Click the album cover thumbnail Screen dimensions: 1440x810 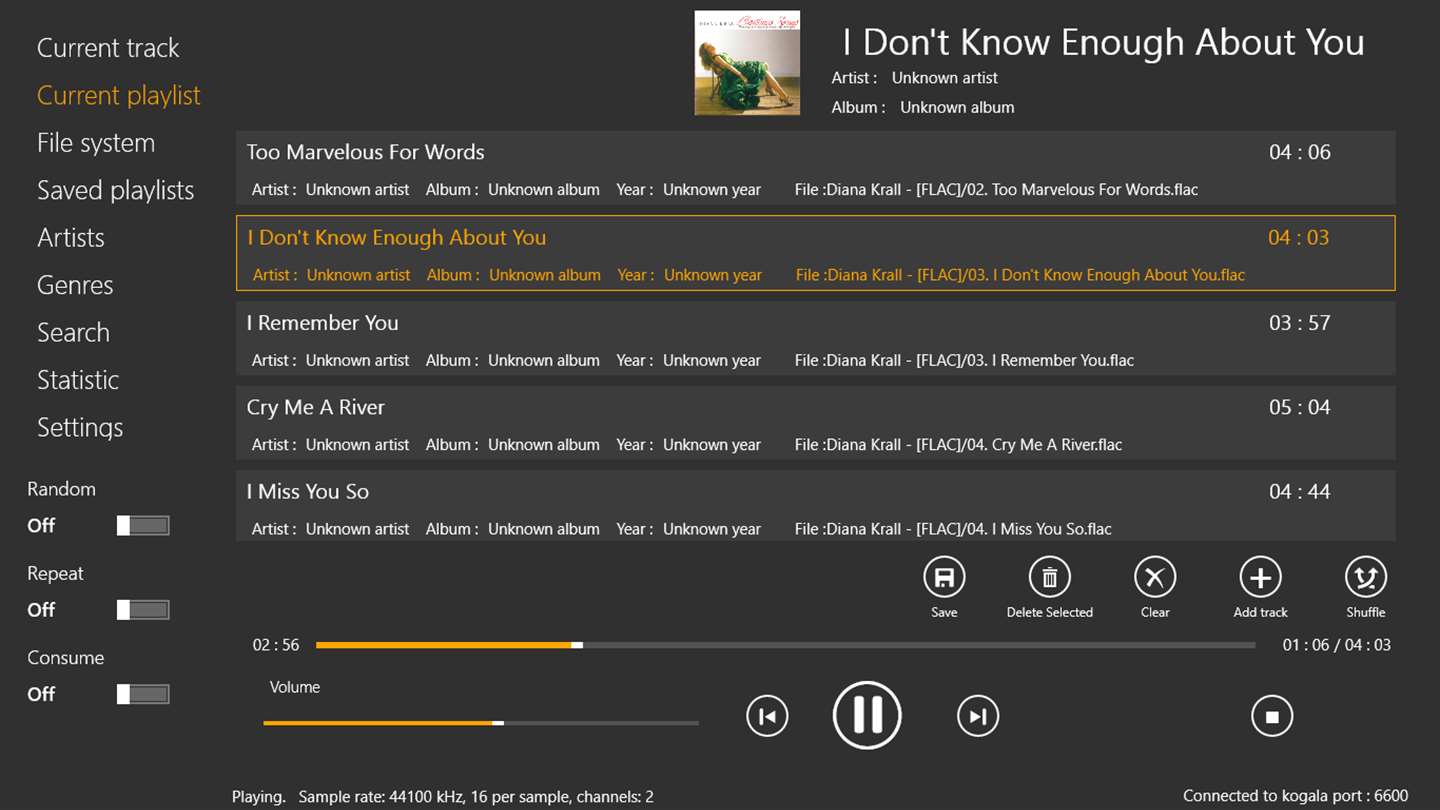coord(747,63)
